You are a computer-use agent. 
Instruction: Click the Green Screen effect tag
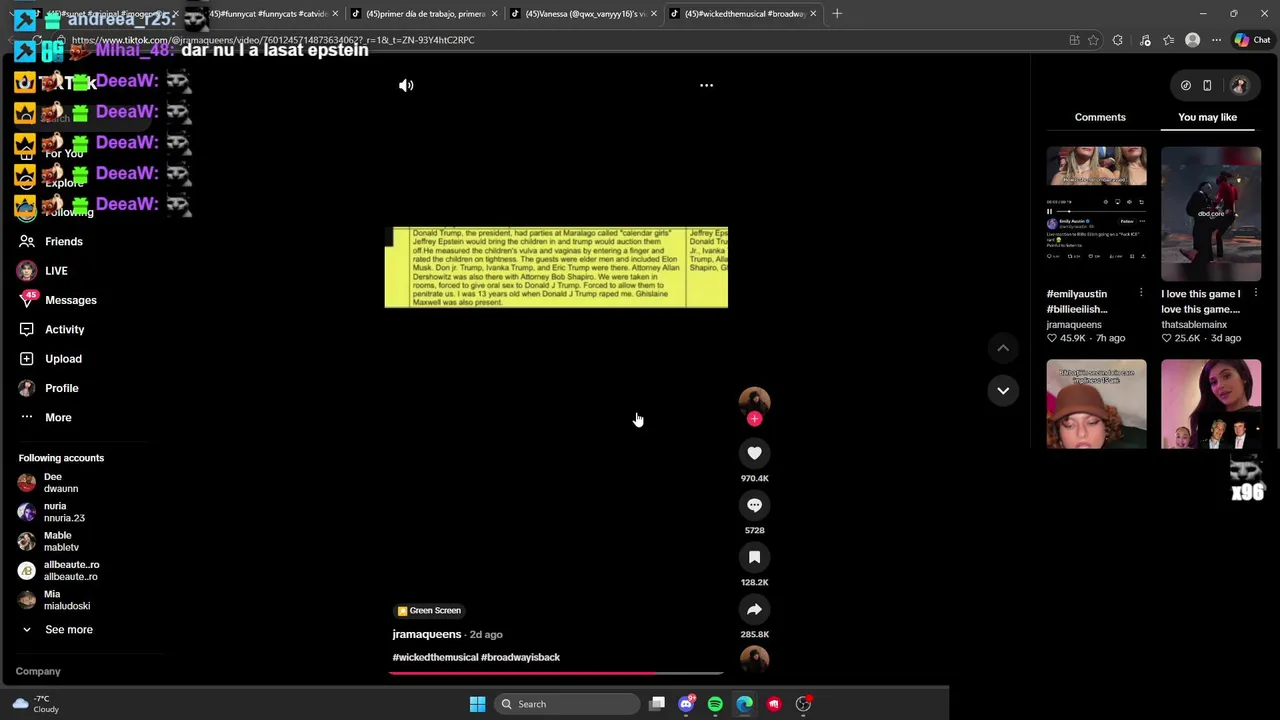click(x=429, y=610)
